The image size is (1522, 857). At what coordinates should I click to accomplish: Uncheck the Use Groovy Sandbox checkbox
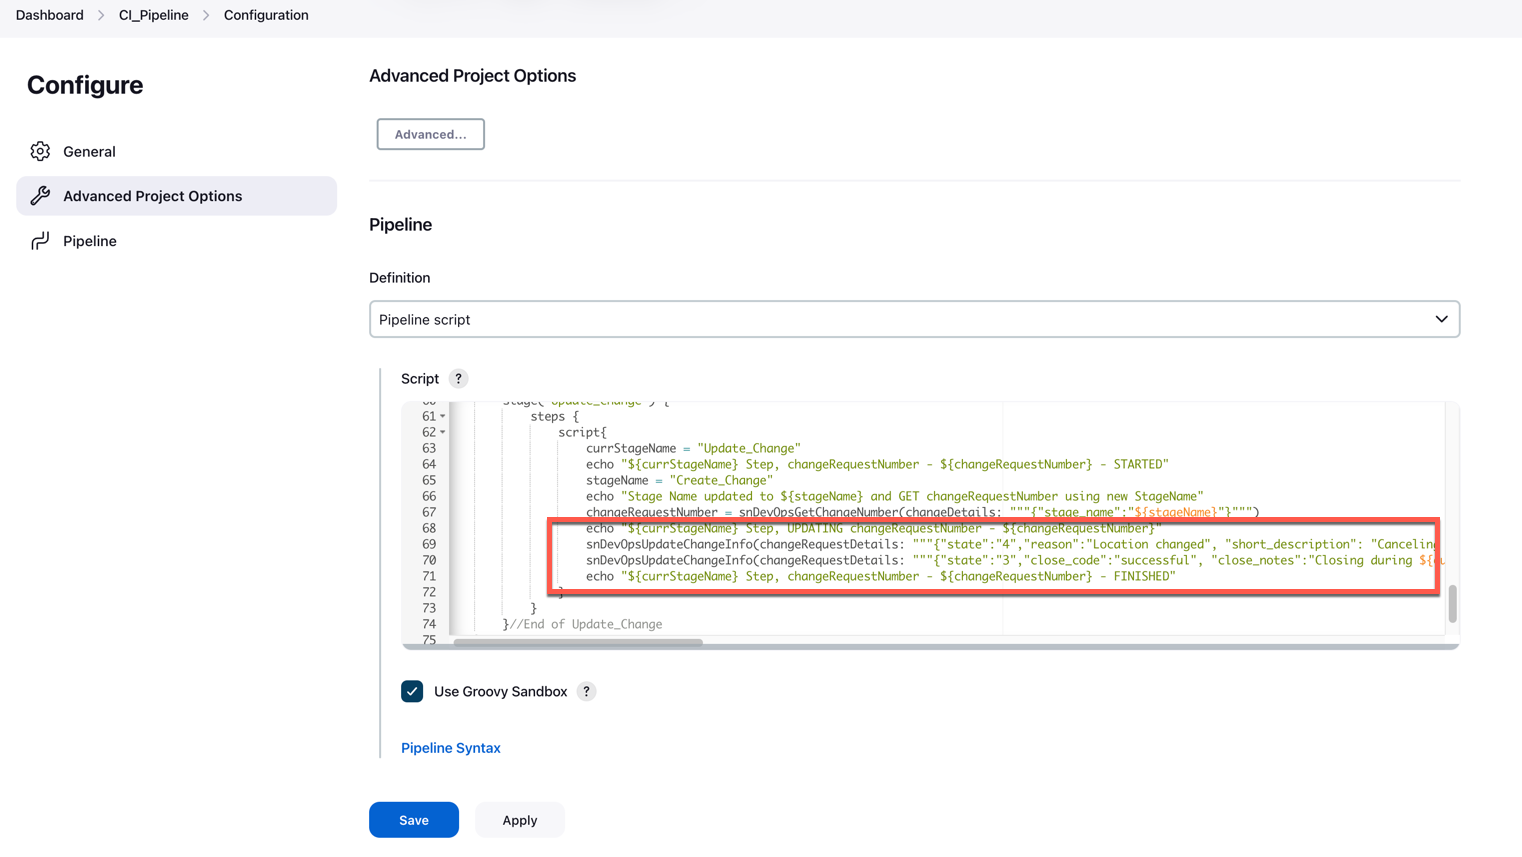click(412, 692)
